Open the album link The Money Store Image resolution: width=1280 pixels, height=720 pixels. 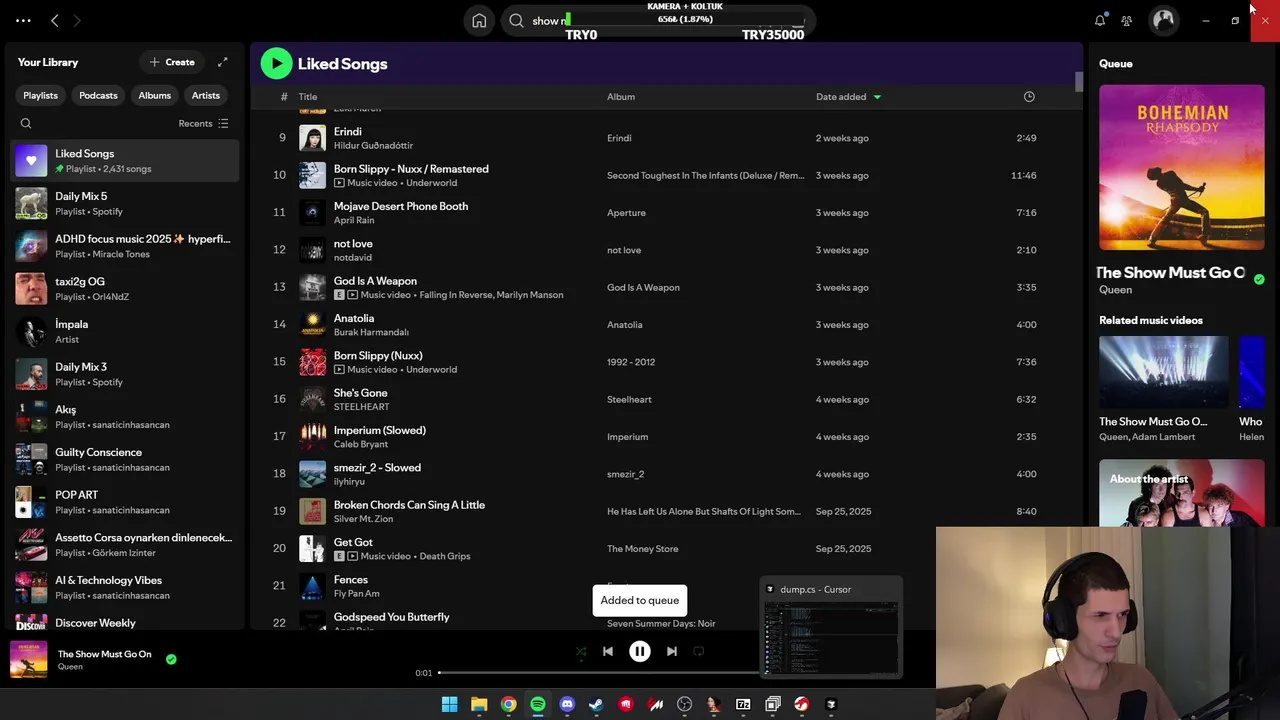click(642, 549)
